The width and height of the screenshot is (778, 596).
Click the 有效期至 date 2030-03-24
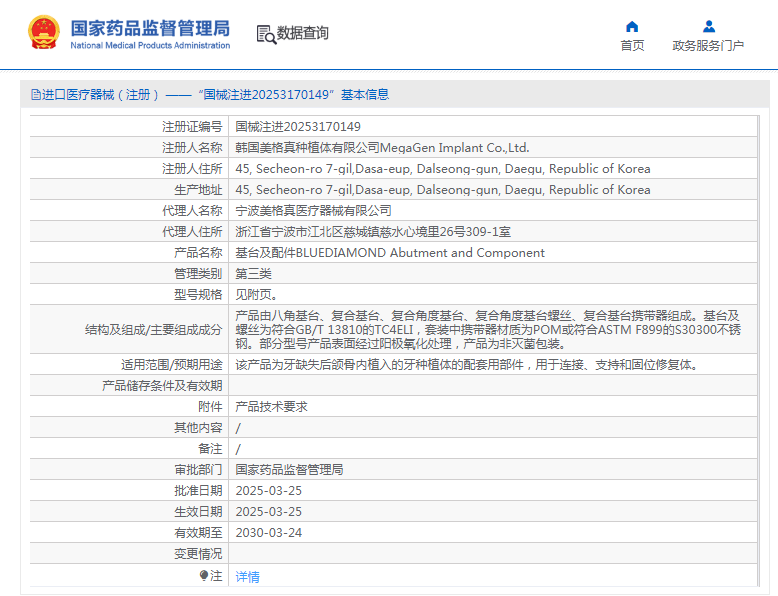pos(268,532)
